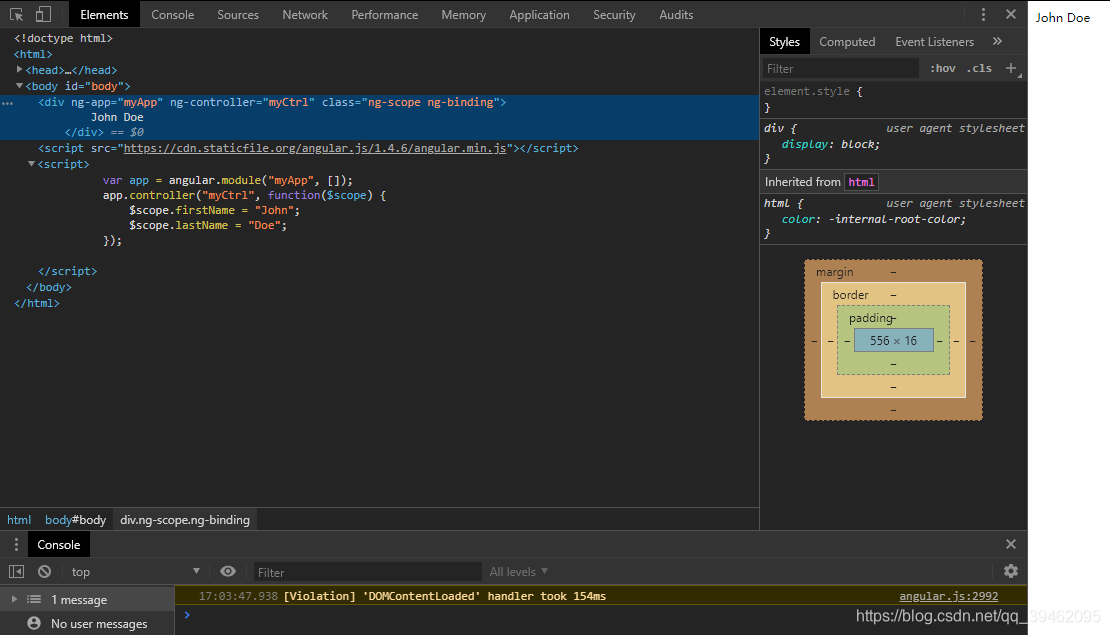Toggle the .cls element classes panel

pyautogui.click(x=980, y=68)
